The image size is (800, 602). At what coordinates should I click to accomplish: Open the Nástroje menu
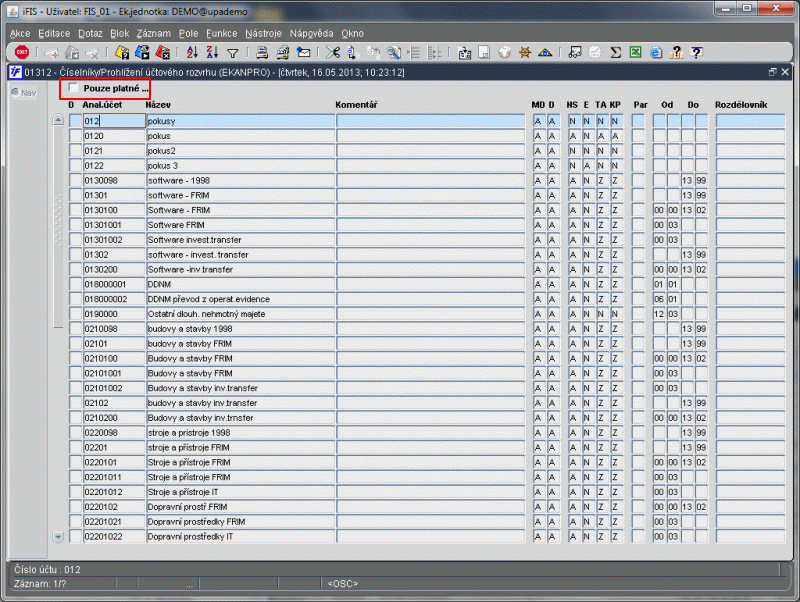(x=263, y=33)
